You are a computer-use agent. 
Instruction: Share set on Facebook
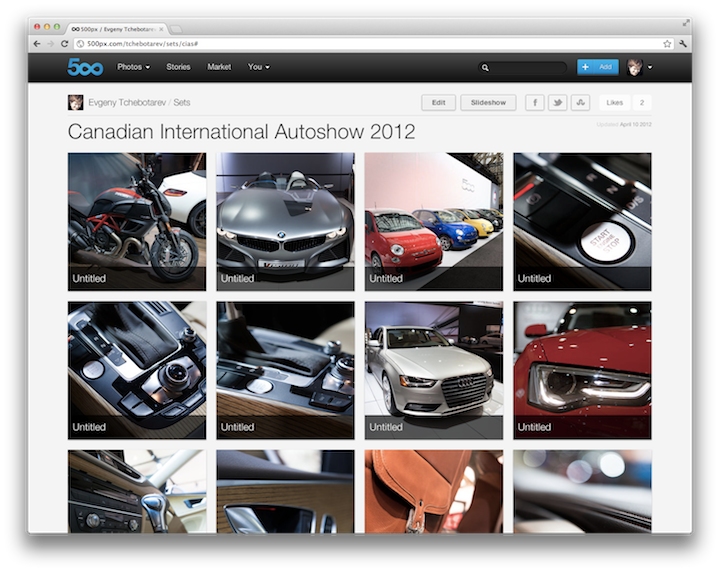click(535, 102)
